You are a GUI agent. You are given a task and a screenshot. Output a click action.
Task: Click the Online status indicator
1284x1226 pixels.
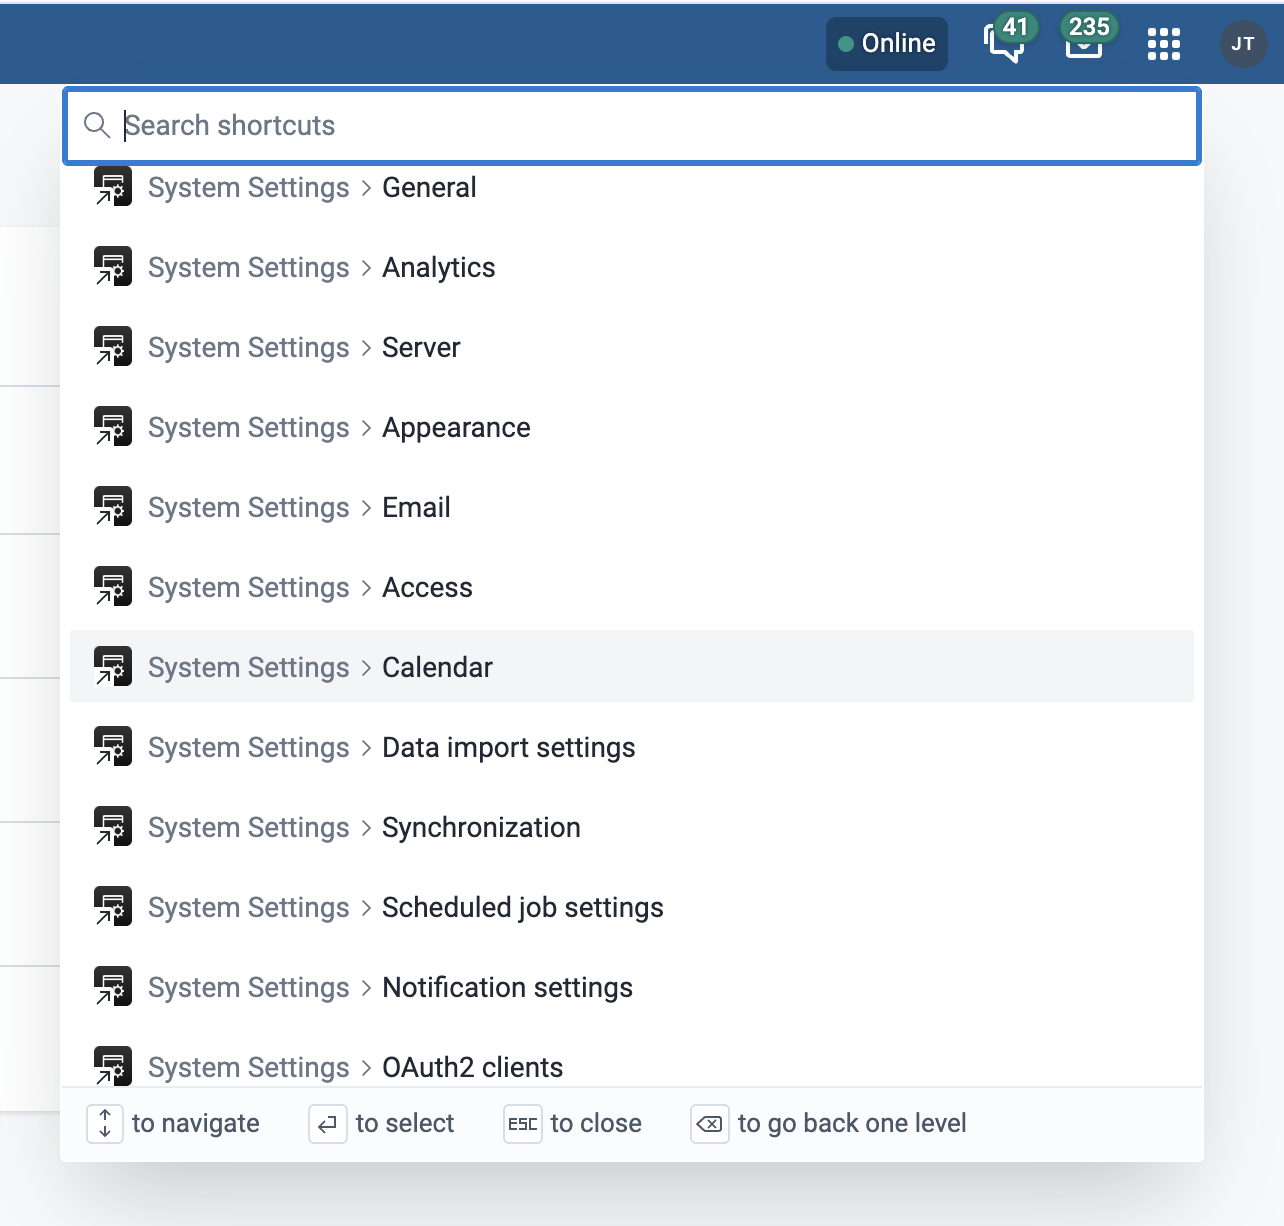[886, 44]
